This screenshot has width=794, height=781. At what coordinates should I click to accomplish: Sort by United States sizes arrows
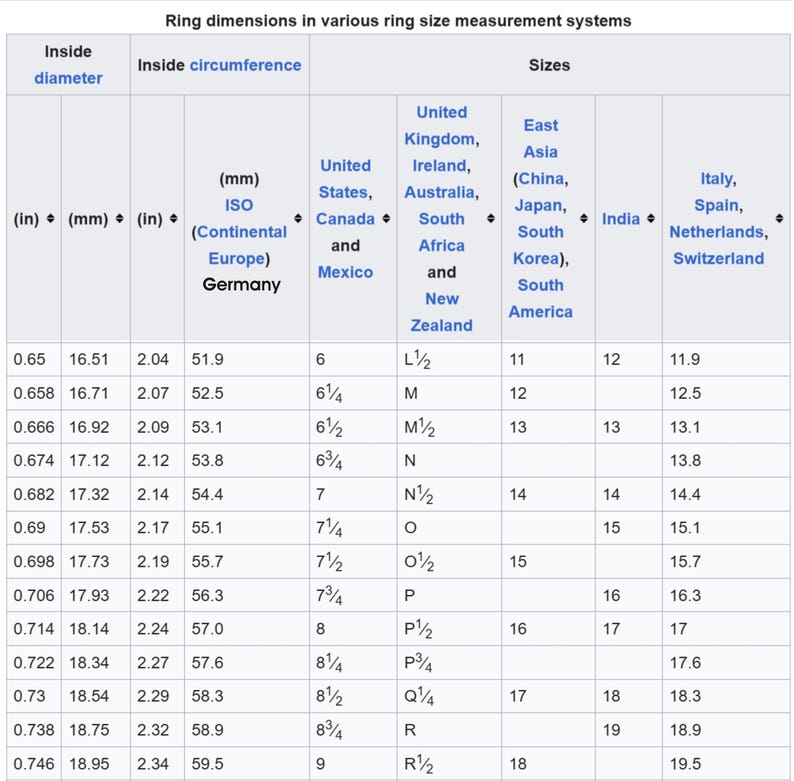coord(386,218)
